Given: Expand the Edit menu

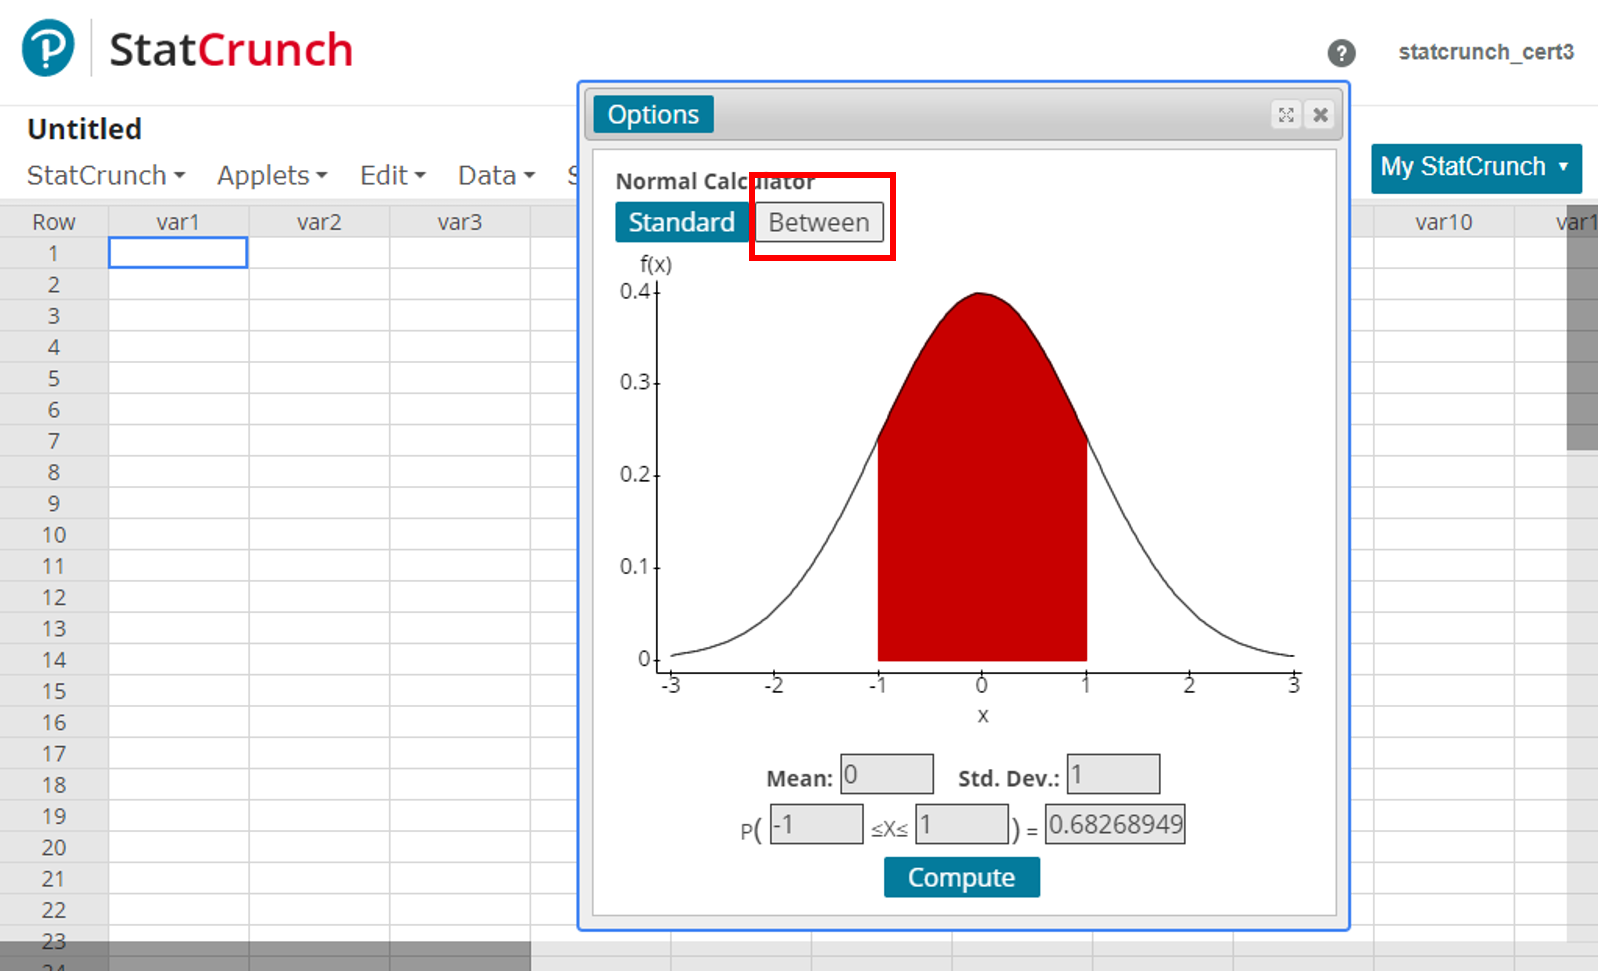Looking at the screenshot, I should [x=392, y=176].
